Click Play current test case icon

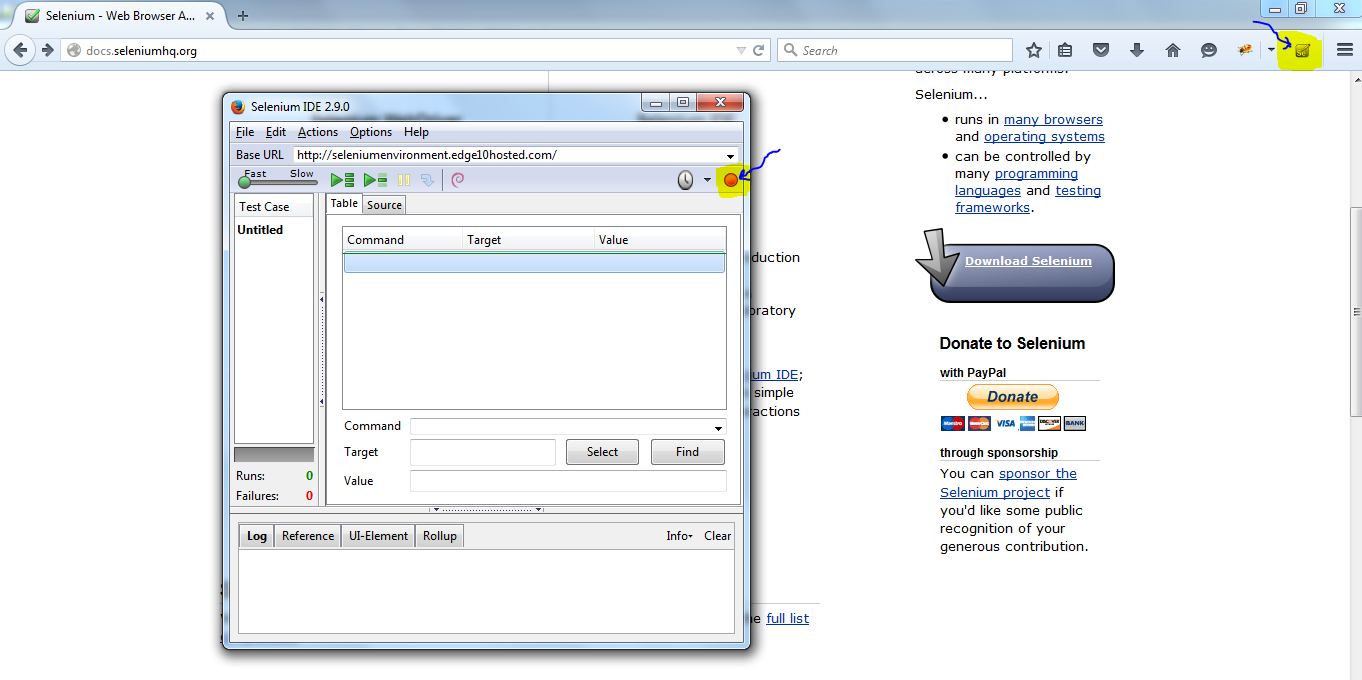pos(376,180)
